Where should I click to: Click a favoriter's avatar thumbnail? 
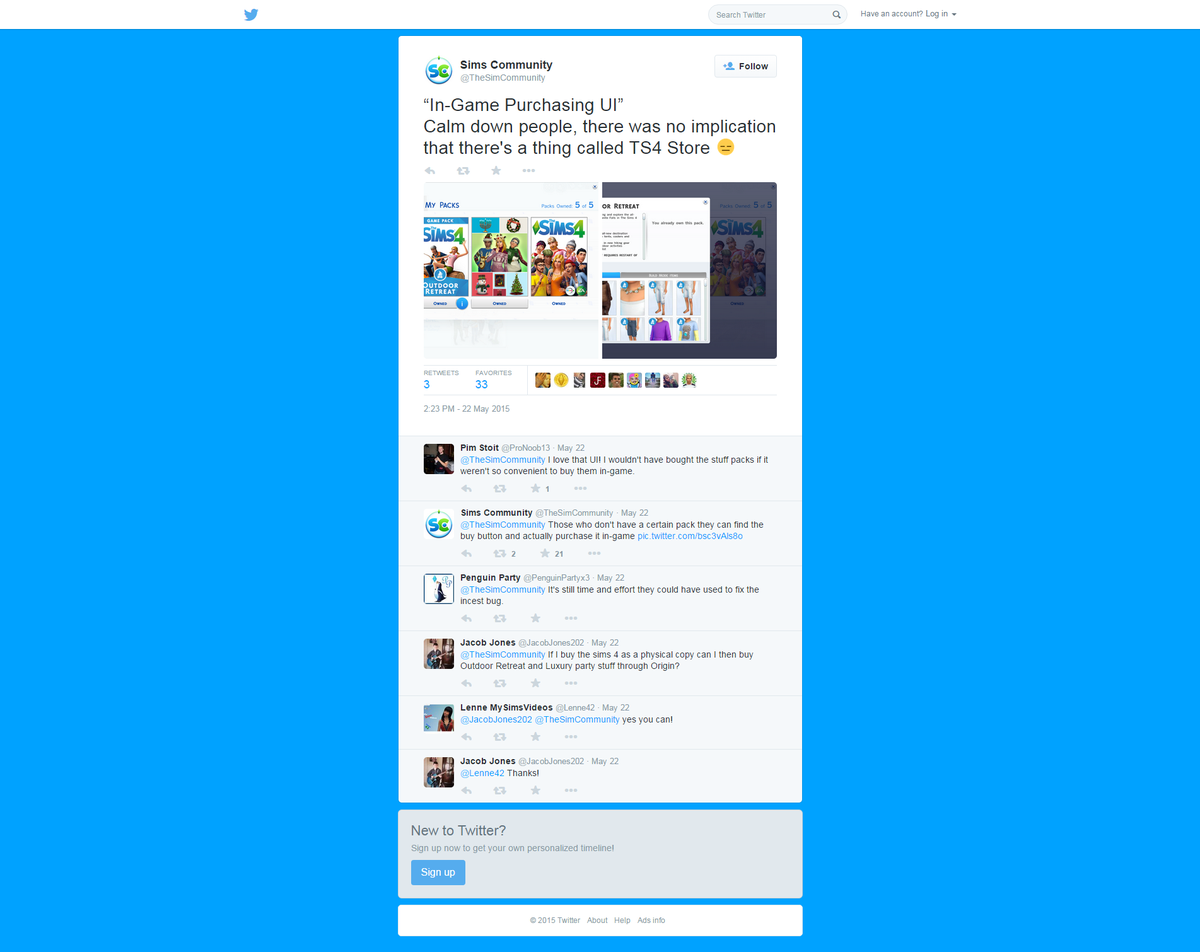point(542,380)
